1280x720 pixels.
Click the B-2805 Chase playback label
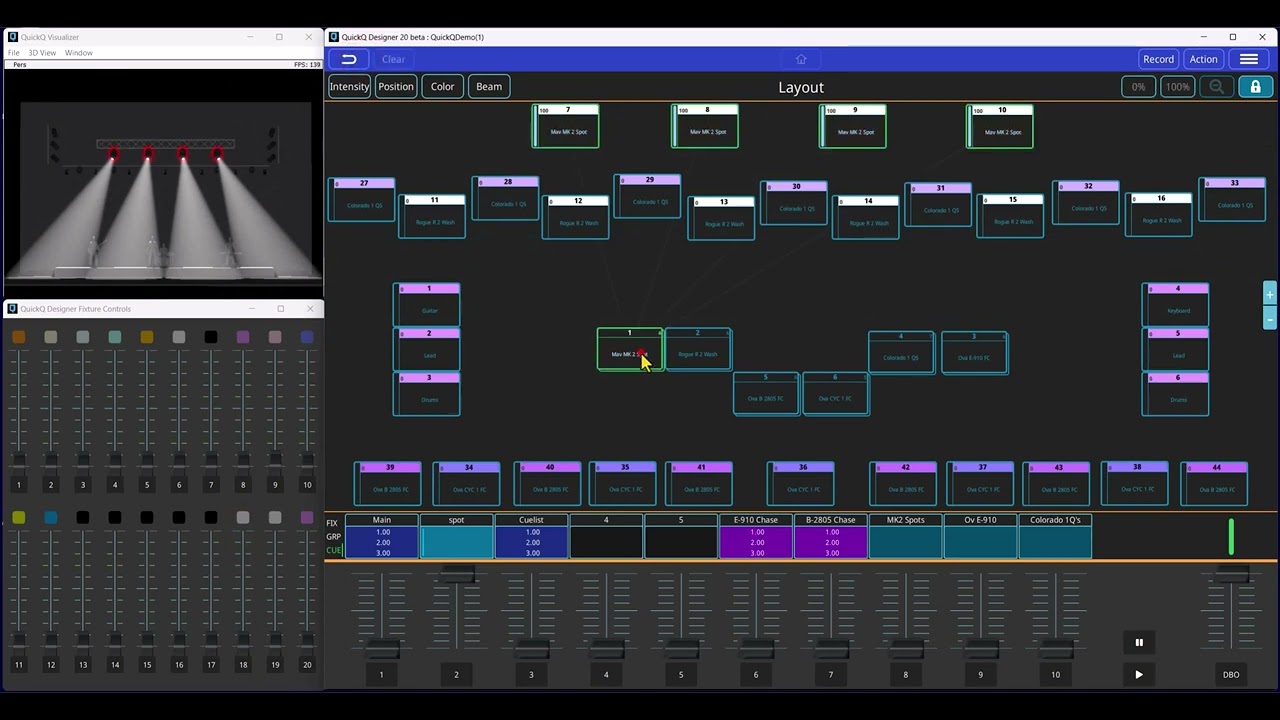[831, 520]
